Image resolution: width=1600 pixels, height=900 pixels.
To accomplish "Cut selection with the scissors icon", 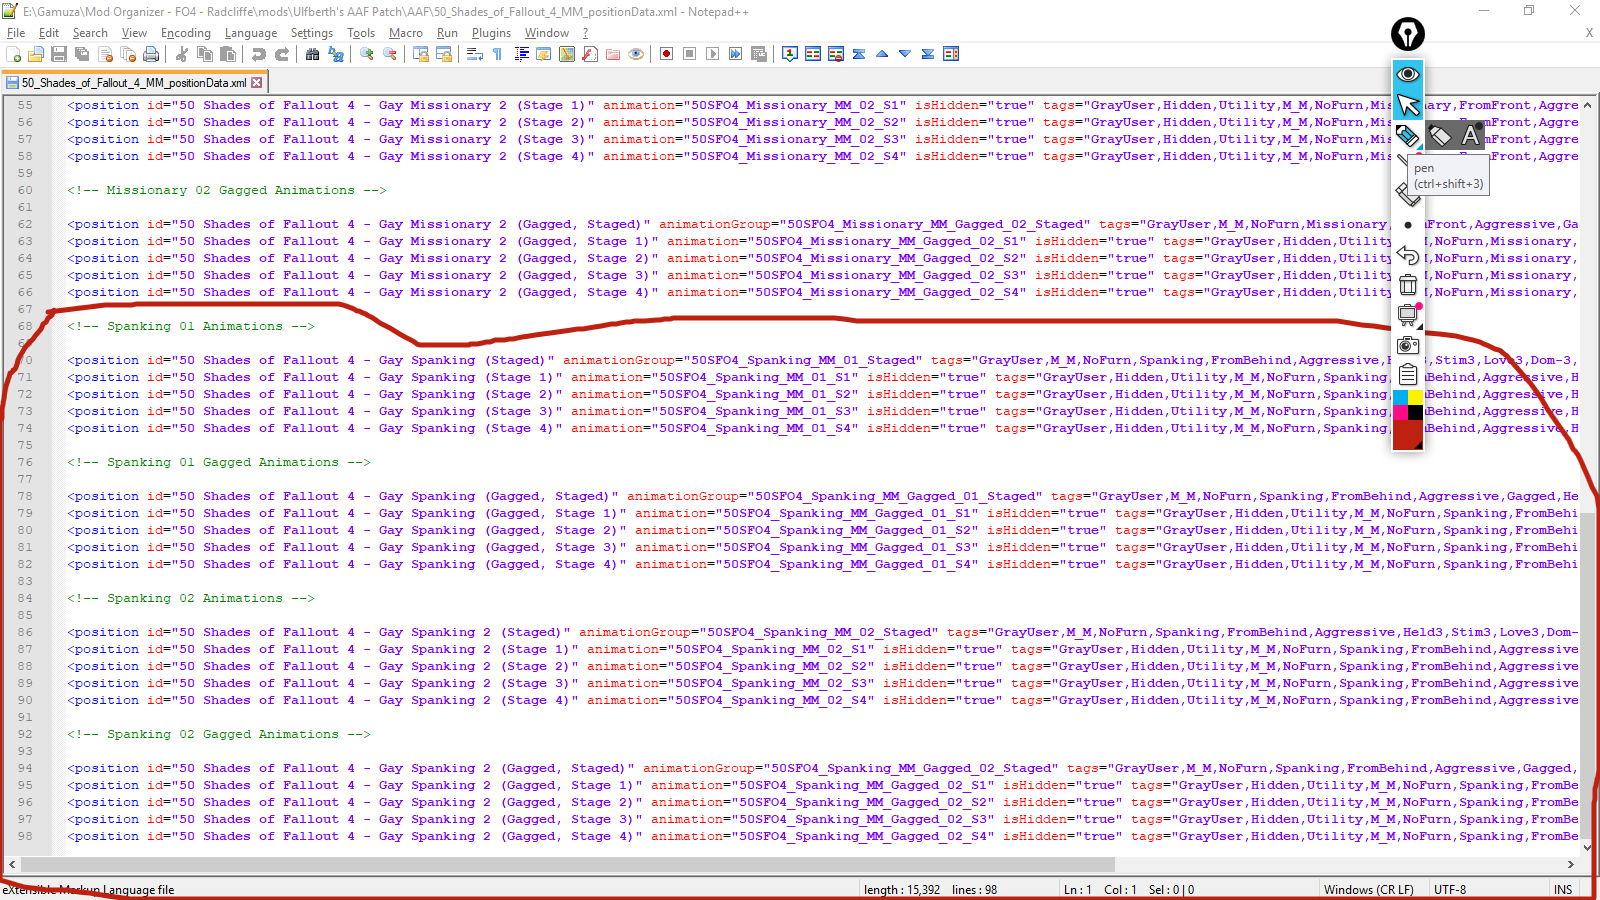I will tap(182, 54).
